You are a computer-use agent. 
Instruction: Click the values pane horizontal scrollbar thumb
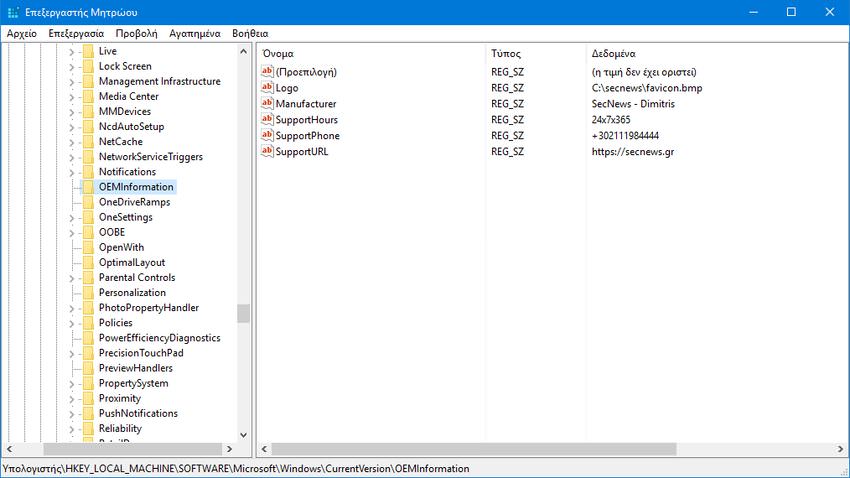coord(474,449)
